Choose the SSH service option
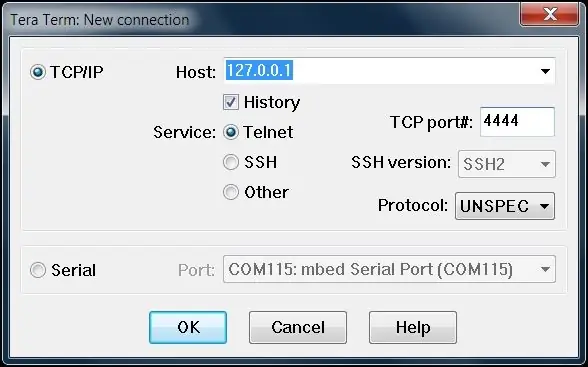 [x=231, y=162]
